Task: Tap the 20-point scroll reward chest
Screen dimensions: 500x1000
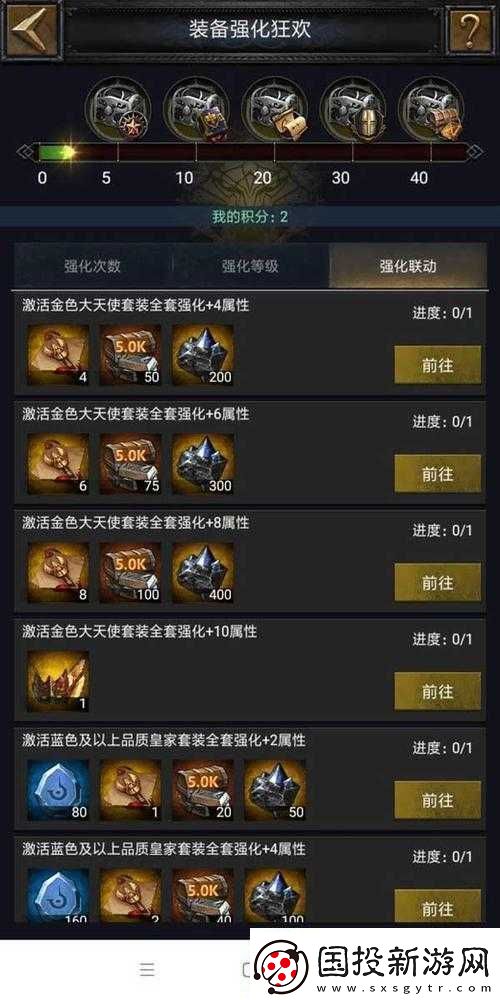Action: (x=275, y=107)
